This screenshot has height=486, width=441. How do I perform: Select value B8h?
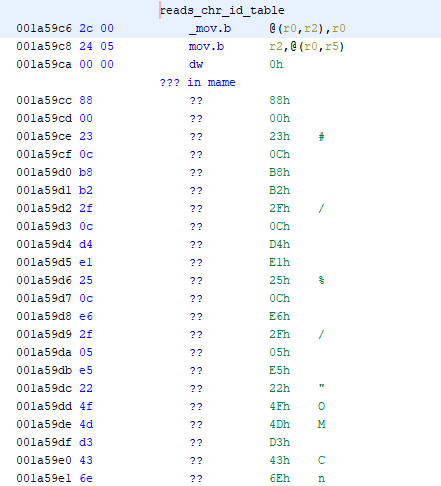tap(280, 173)
